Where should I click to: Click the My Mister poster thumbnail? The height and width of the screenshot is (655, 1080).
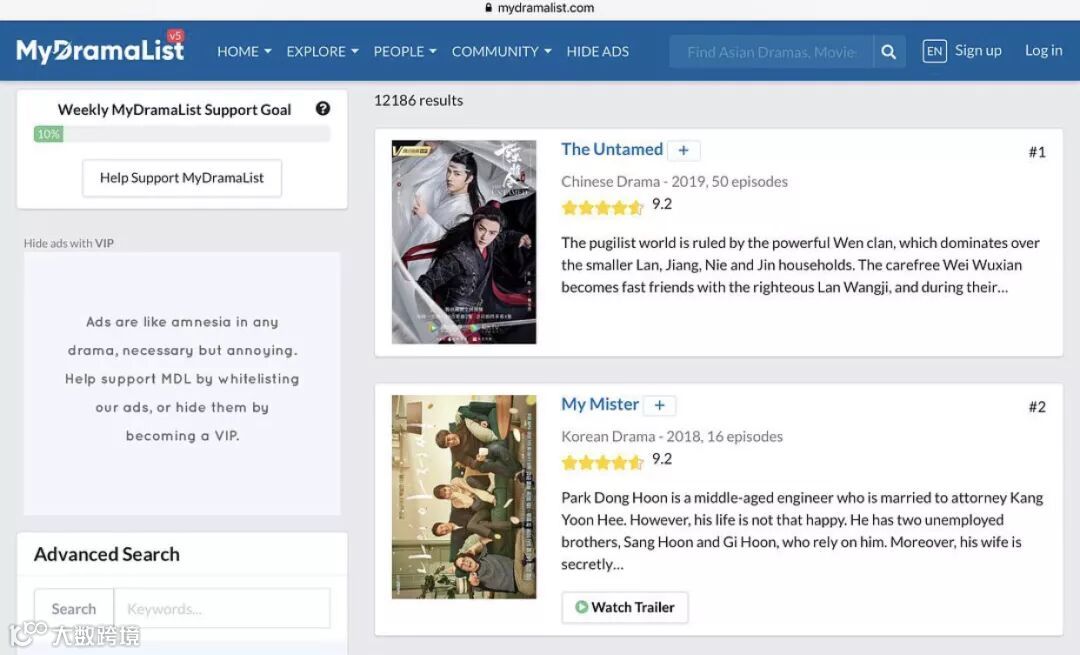[464, 497]
